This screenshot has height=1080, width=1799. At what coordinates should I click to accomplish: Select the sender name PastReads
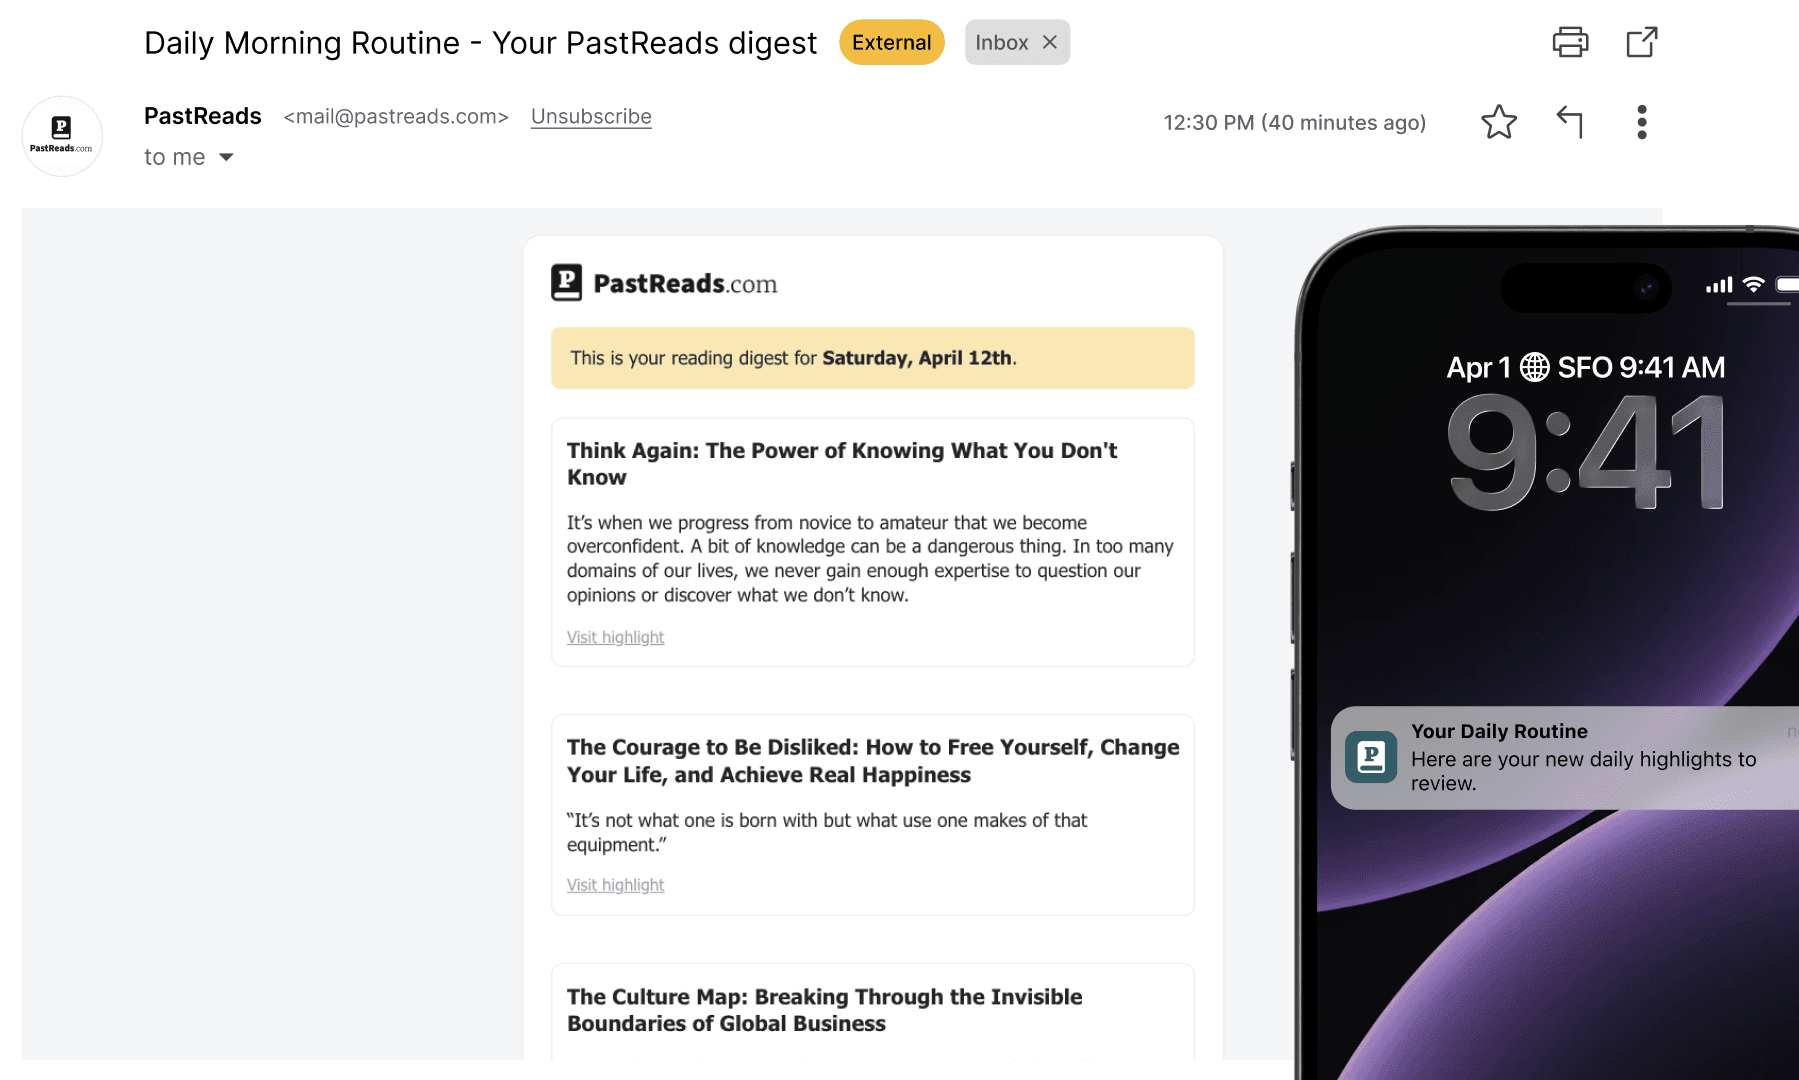pos(203,116)
